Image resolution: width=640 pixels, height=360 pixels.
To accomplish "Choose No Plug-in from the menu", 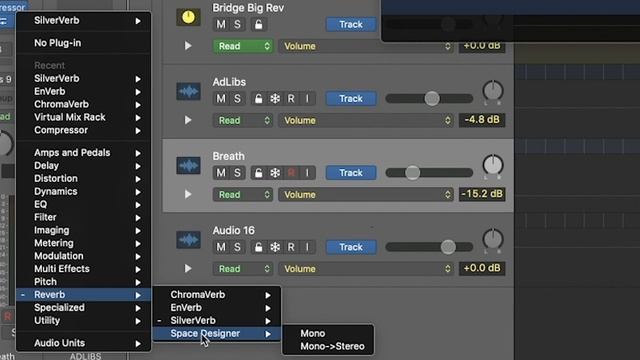I will [x=84, y=43].
